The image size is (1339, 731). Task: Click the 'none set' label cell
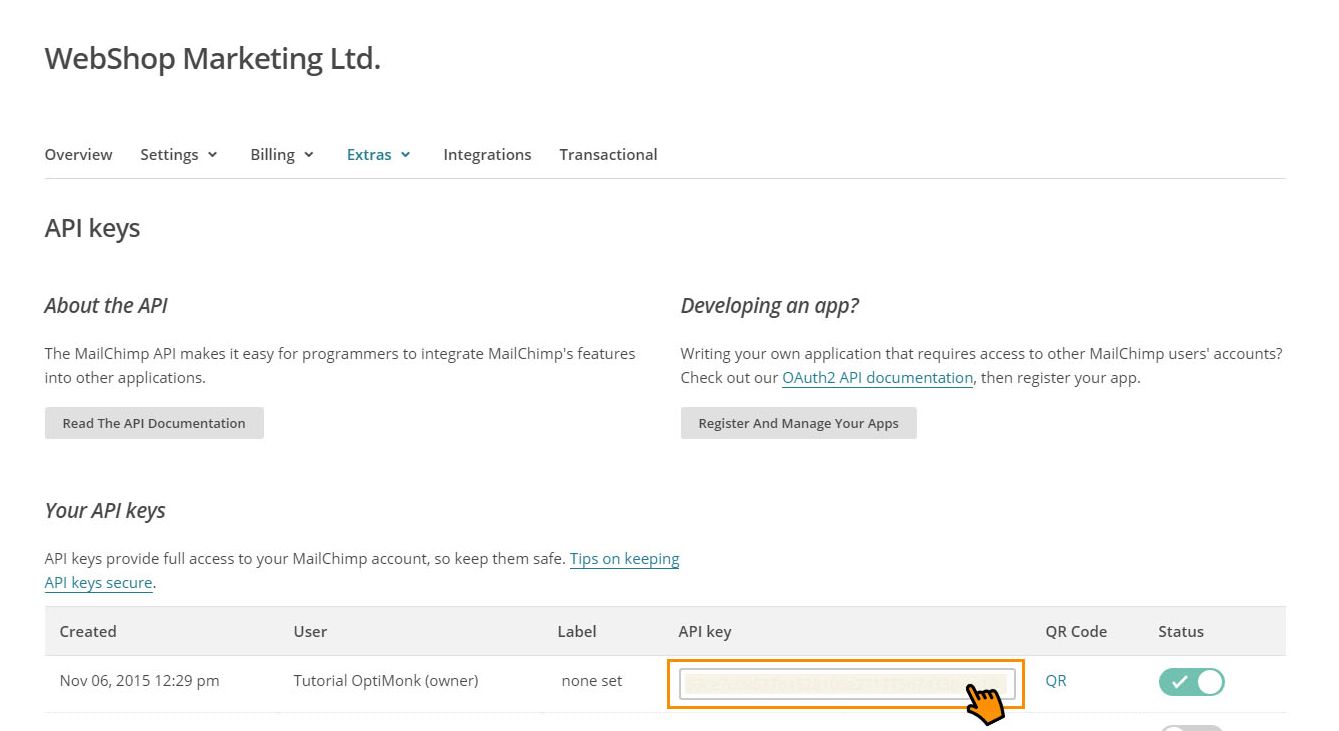click(592, 681)
